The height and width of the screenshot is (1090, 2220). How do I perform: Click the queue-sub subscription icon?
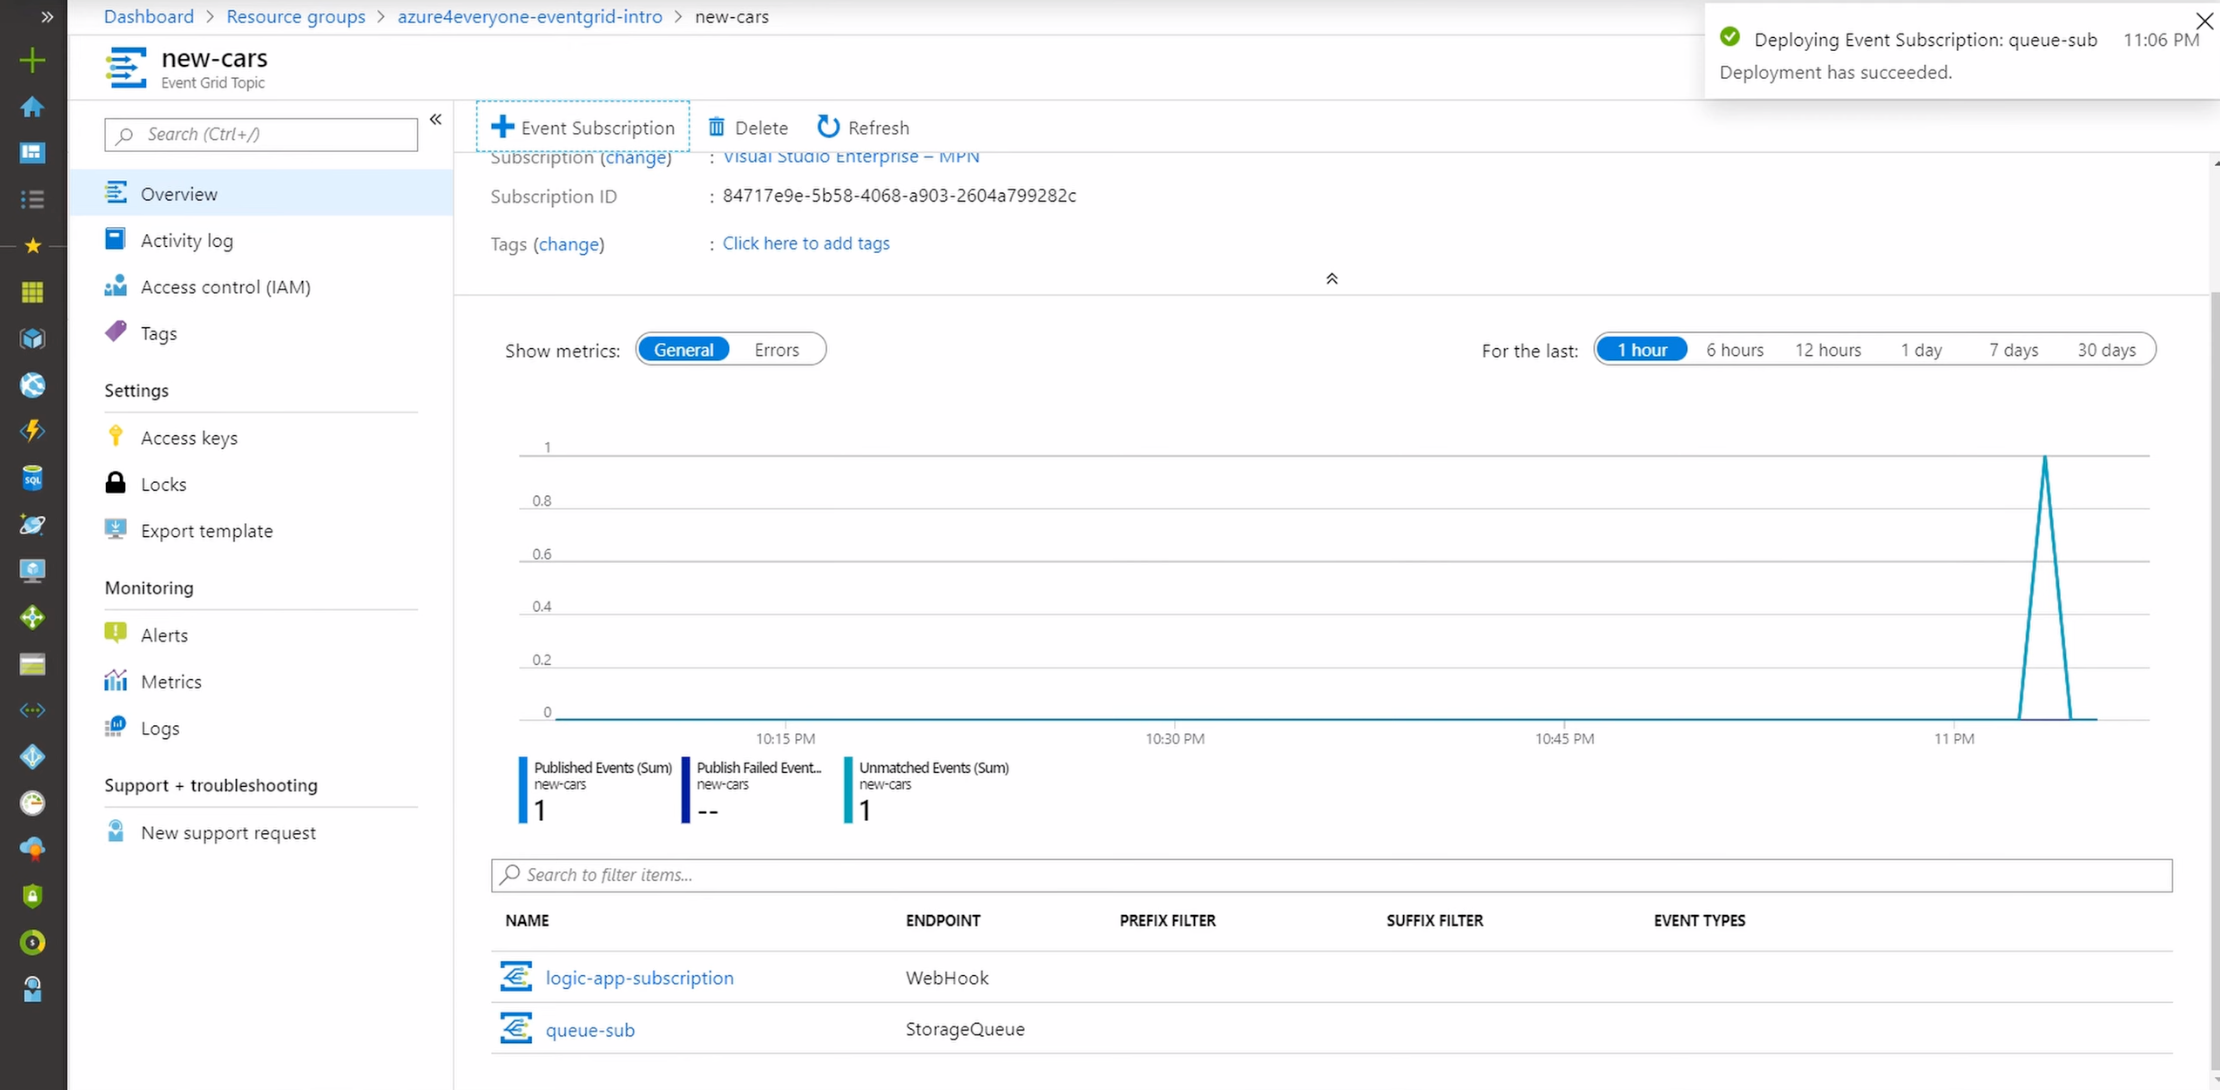tap(516, 1028)
